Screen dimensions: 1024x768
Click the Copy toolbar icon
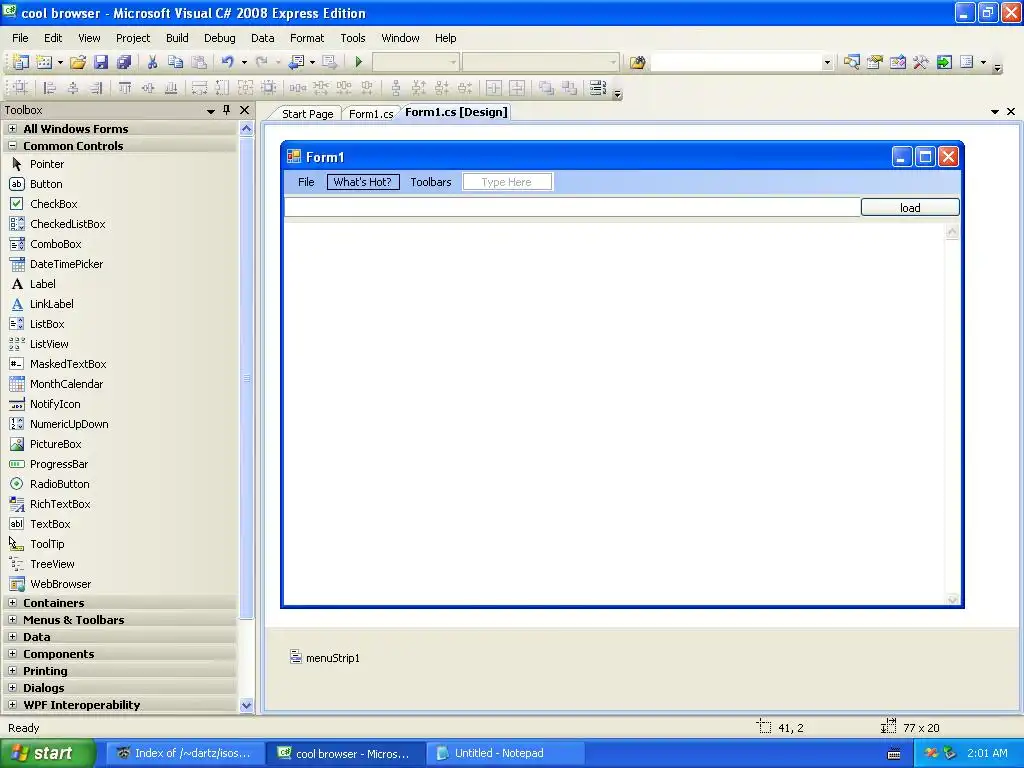[x=175, y=62]
